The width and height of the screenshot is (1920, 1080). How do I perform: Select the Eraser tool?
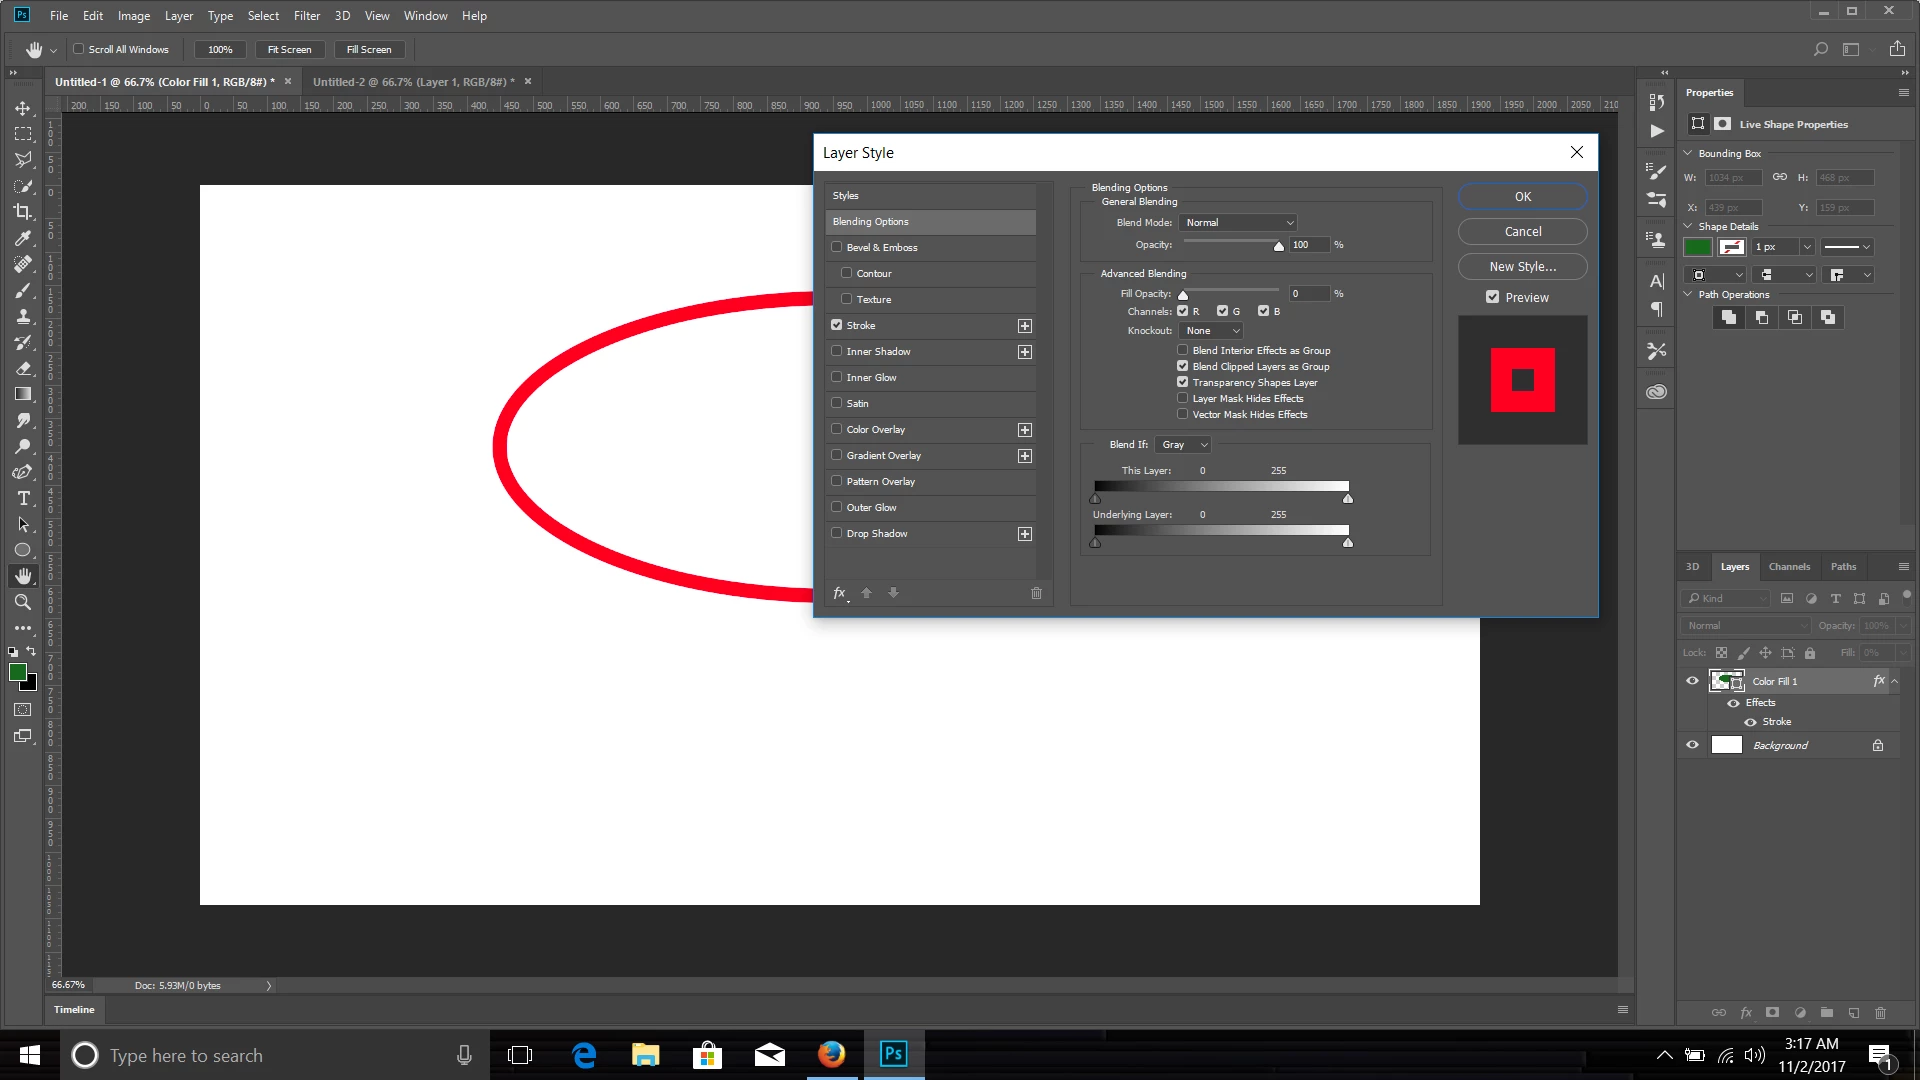(x=23, y=368)
